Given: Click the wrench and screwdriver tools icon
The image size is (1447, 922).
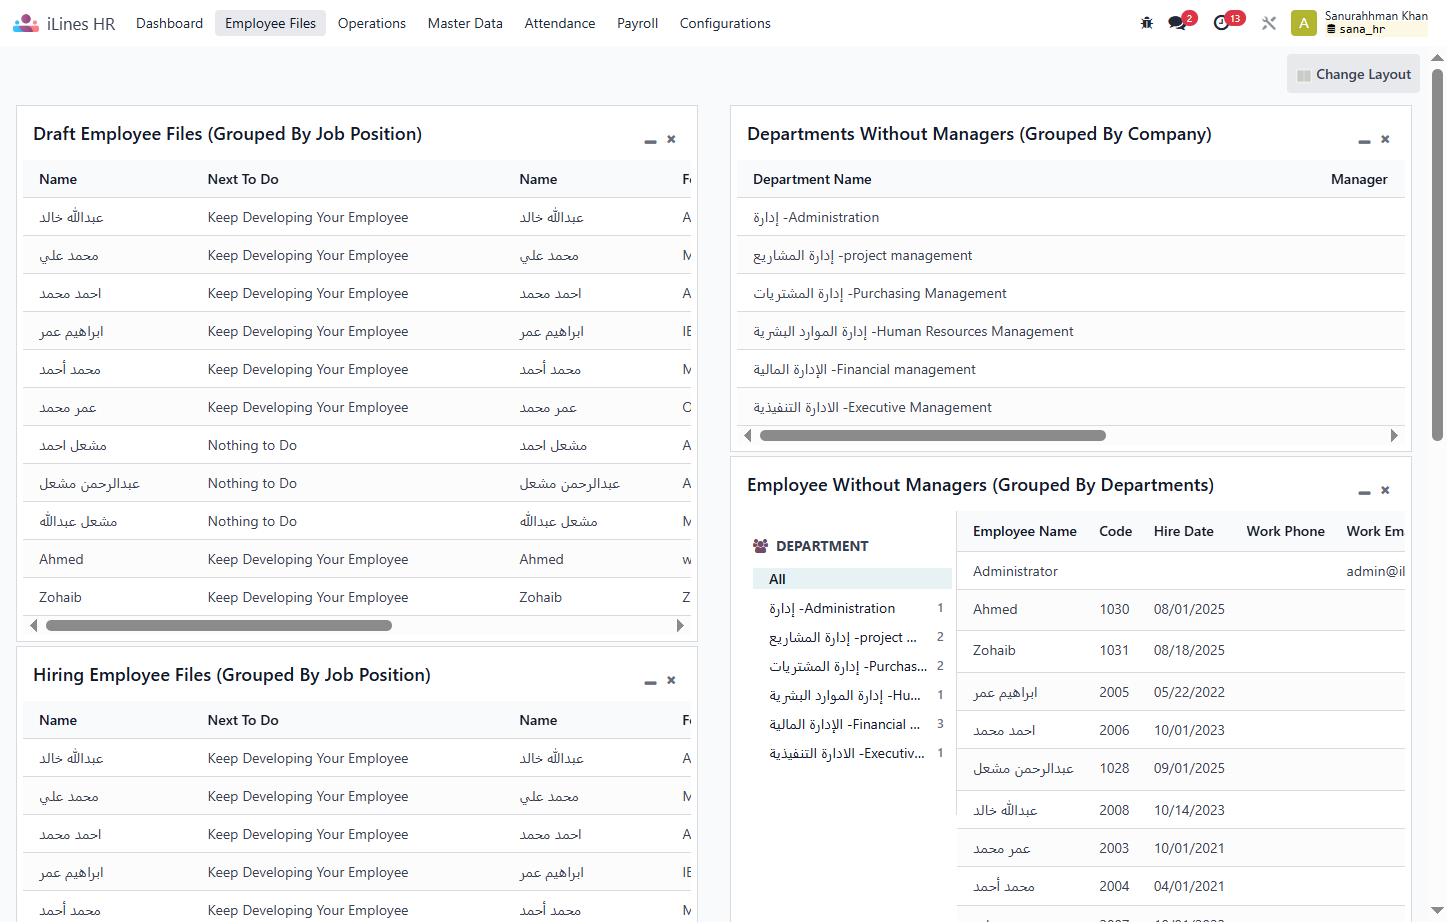Looking at the screenshot, I should pyautogui.click(x=1269, y=23).
